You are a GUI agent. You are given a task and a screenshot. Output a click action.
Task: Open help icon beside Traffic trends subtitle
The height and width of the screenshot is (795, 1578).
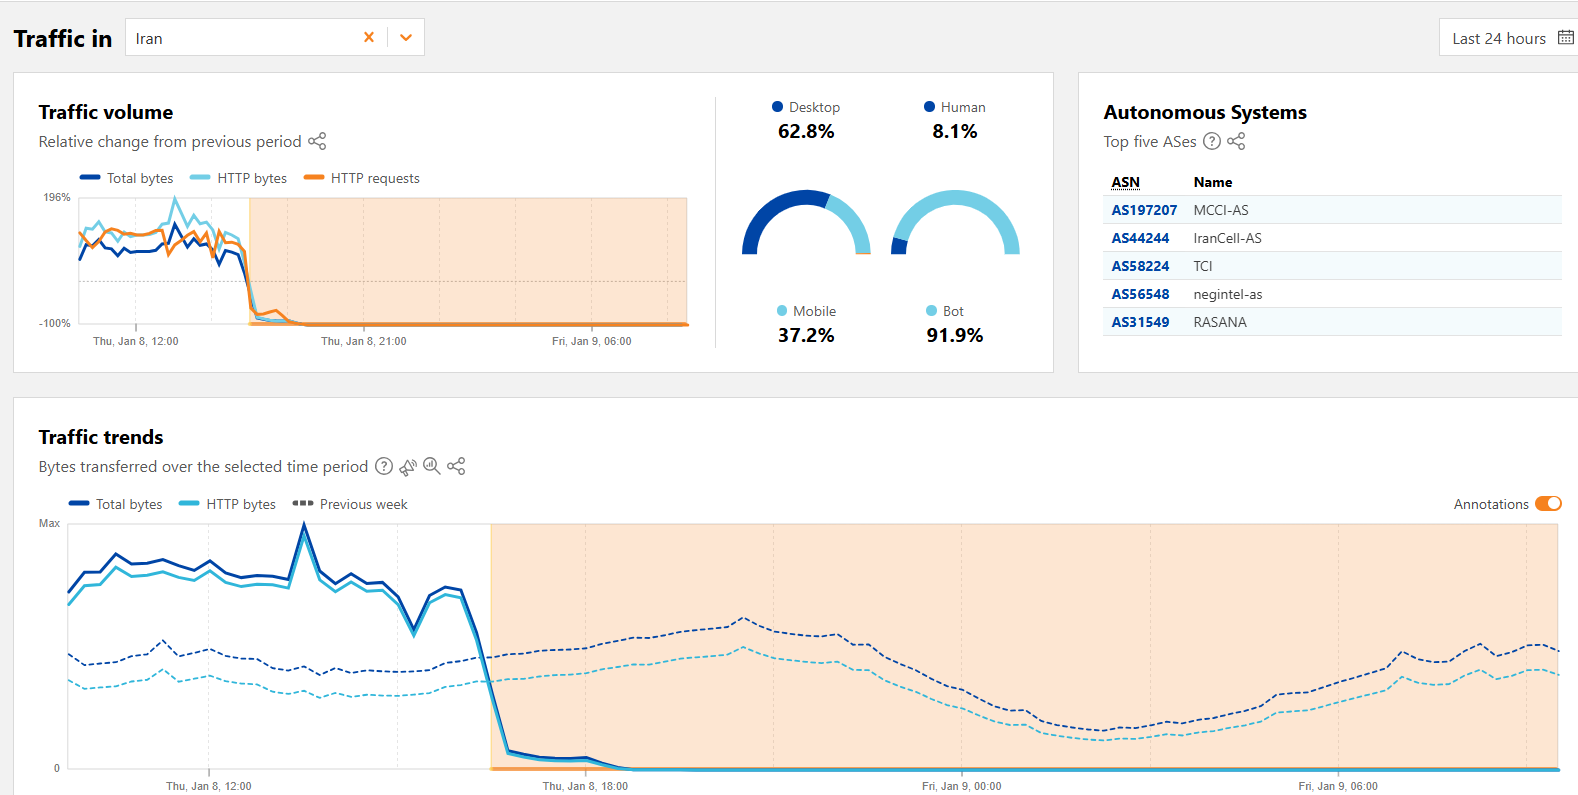[x=383, y=466]
